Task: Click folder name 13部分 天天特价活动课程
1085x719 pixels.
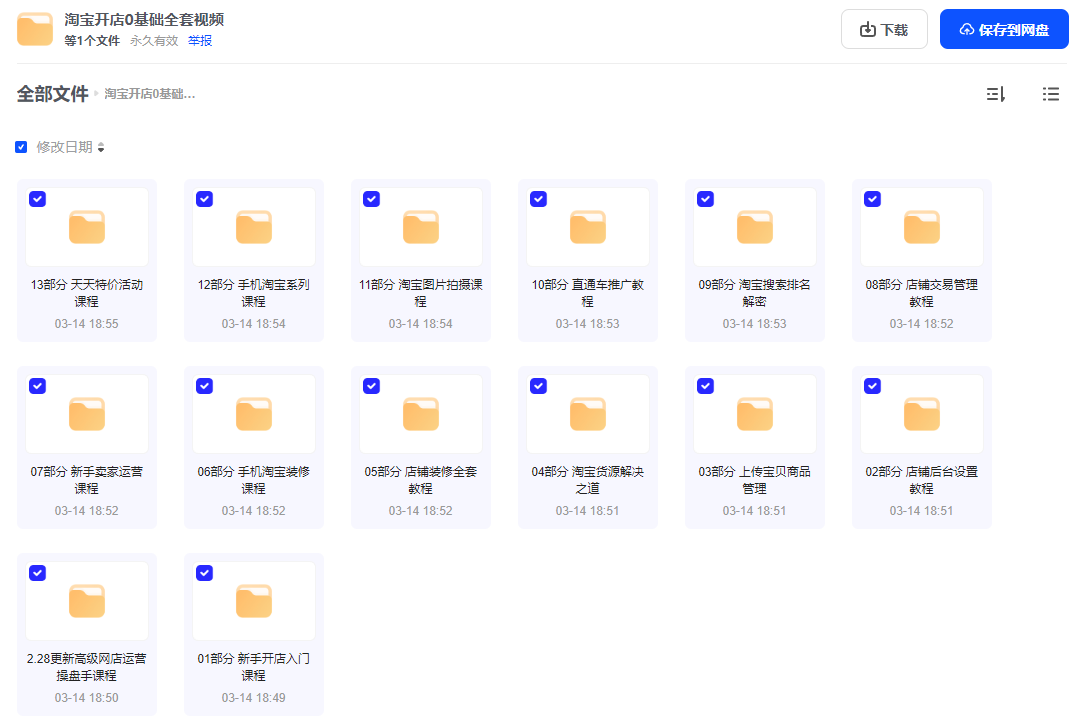Action: (86, 293)
